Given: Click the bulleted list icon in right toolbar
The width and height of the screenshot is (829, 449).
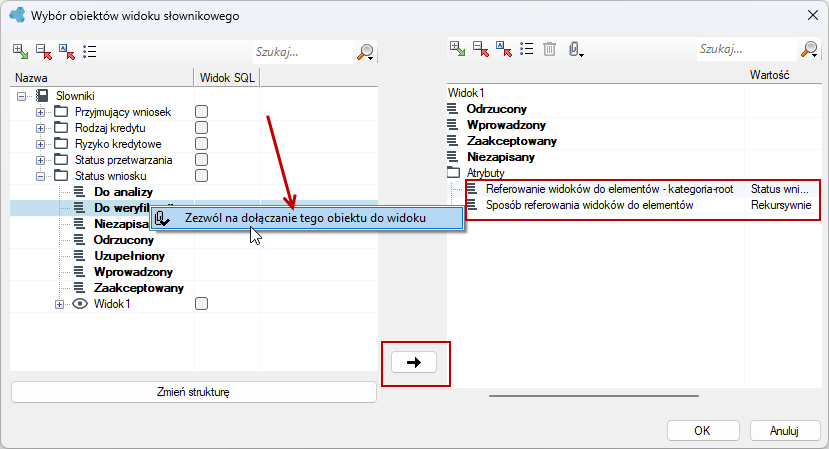Looking at the screenshot, I should [527, 49].
